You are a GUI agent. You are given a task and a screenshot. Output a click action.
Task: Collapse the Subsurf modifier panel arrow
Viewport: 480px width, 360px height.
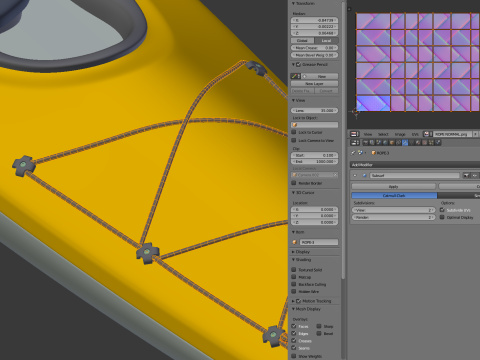click(x=355, y=175)
